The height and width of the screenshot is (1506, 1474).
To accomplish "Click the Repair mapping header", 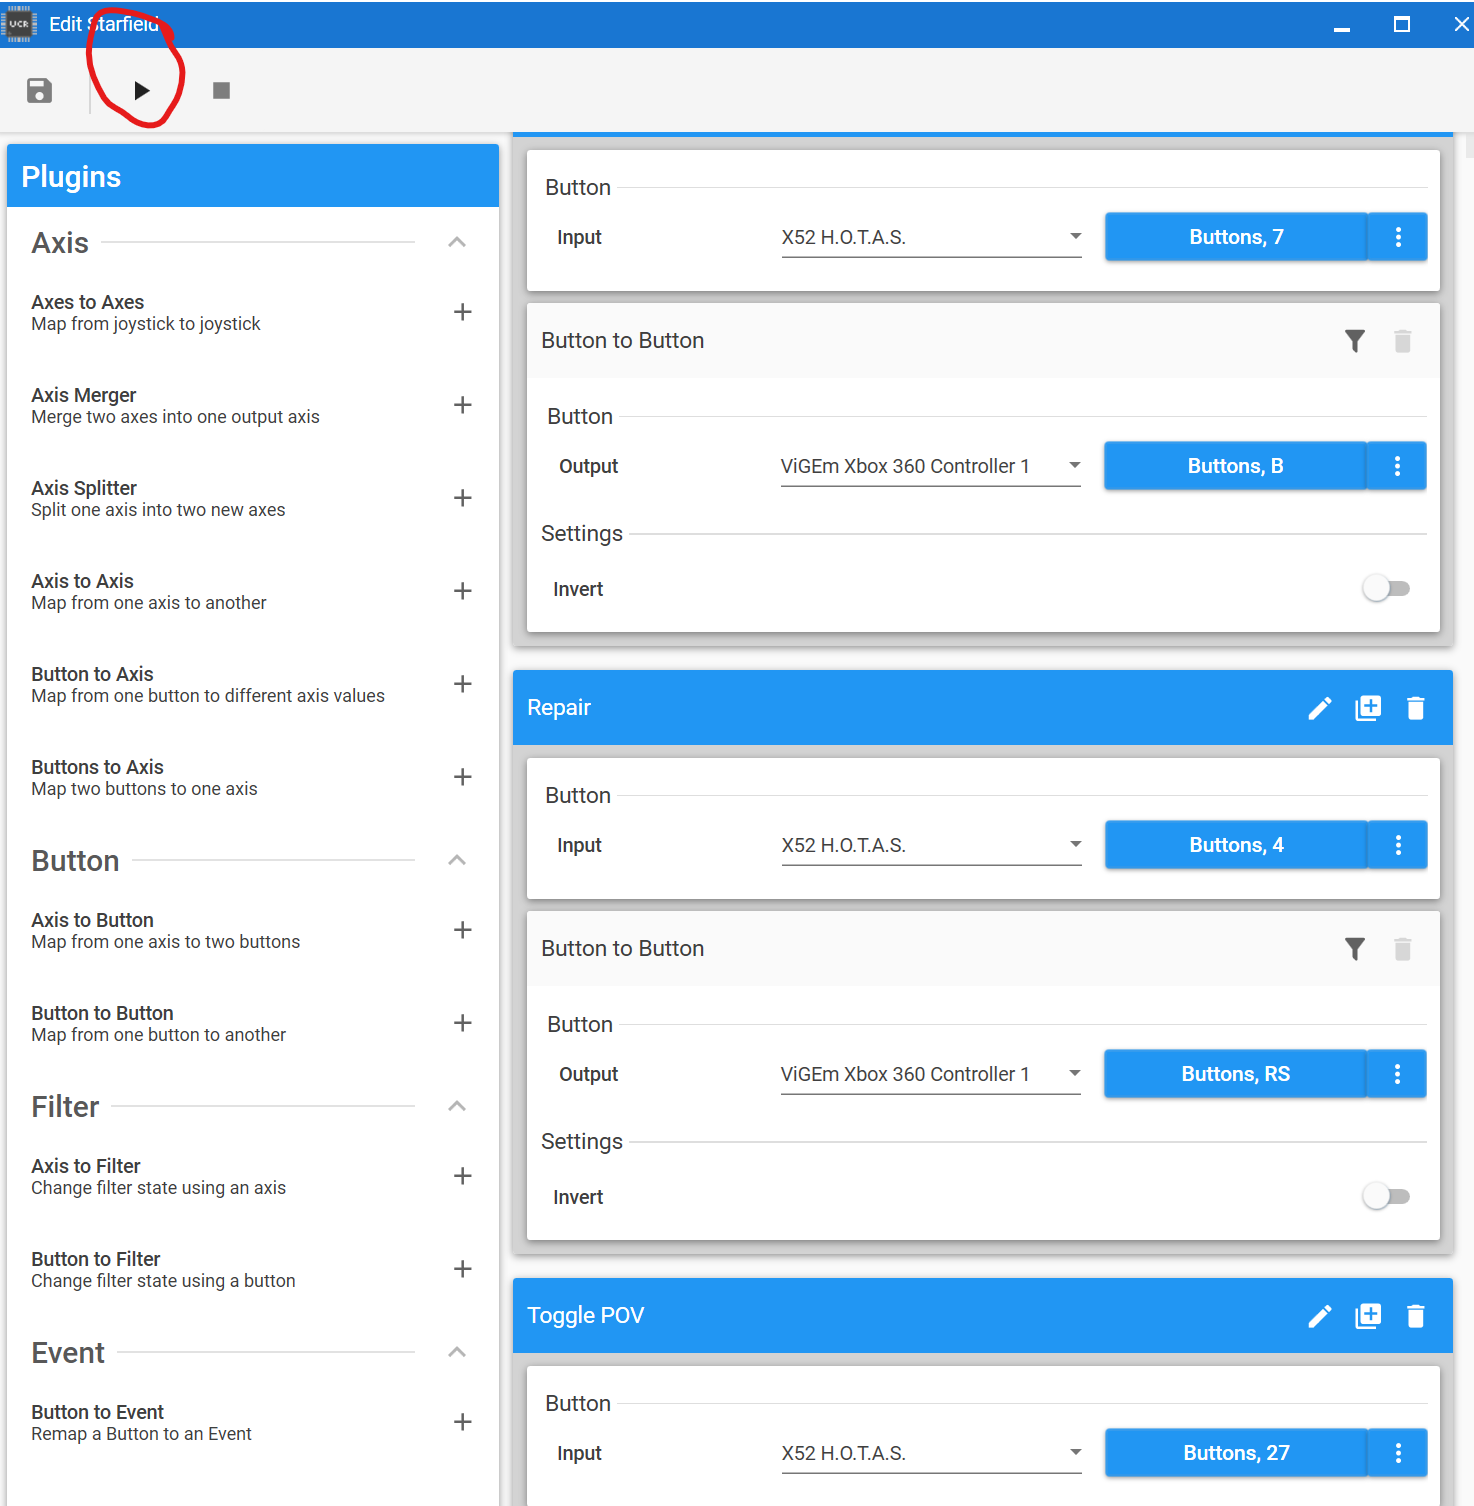I will pyautogui.click(x=982, y=708).
